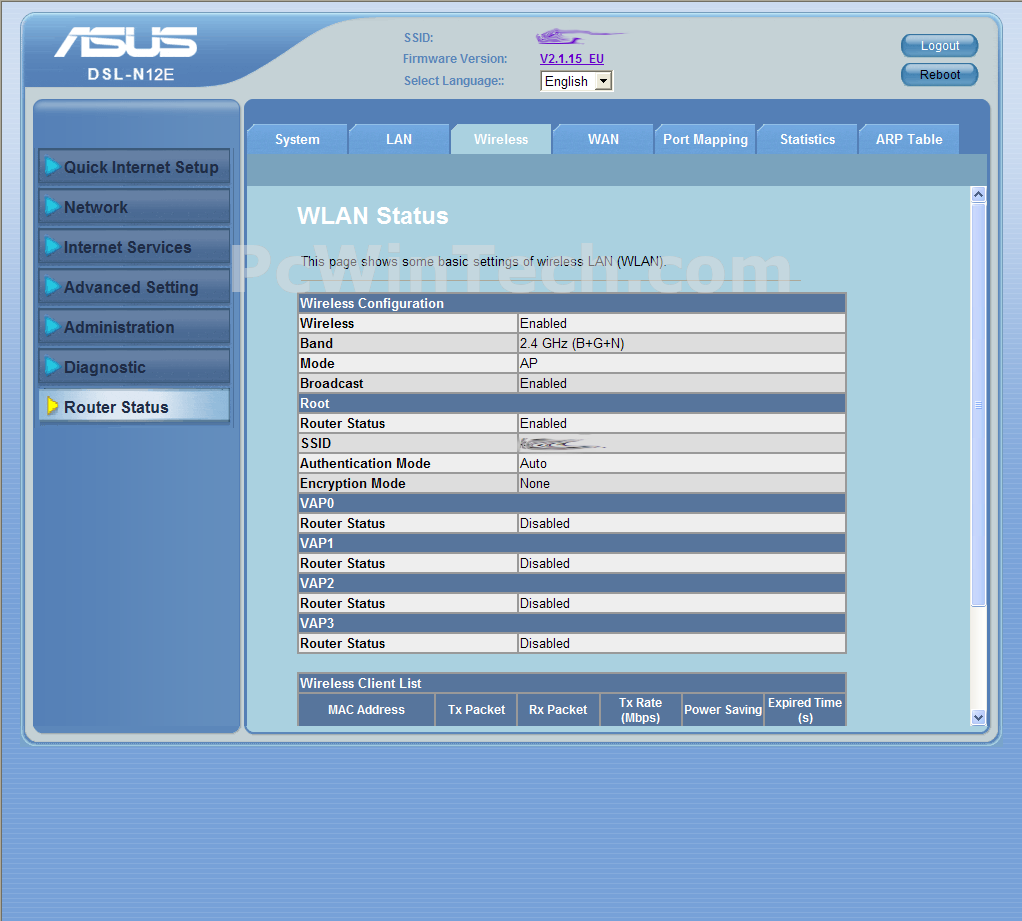Switch to the WAN tab

pos(604,139)
